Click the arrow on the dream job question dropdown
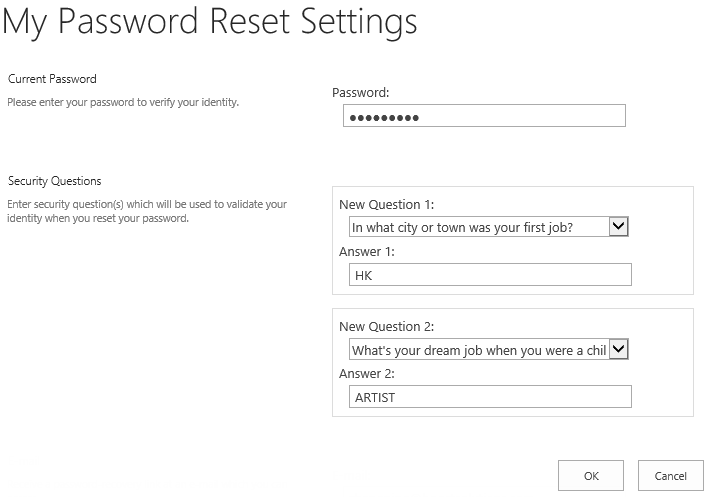The image size is (715, 497). pyautogui.click(x=618, y=350)
